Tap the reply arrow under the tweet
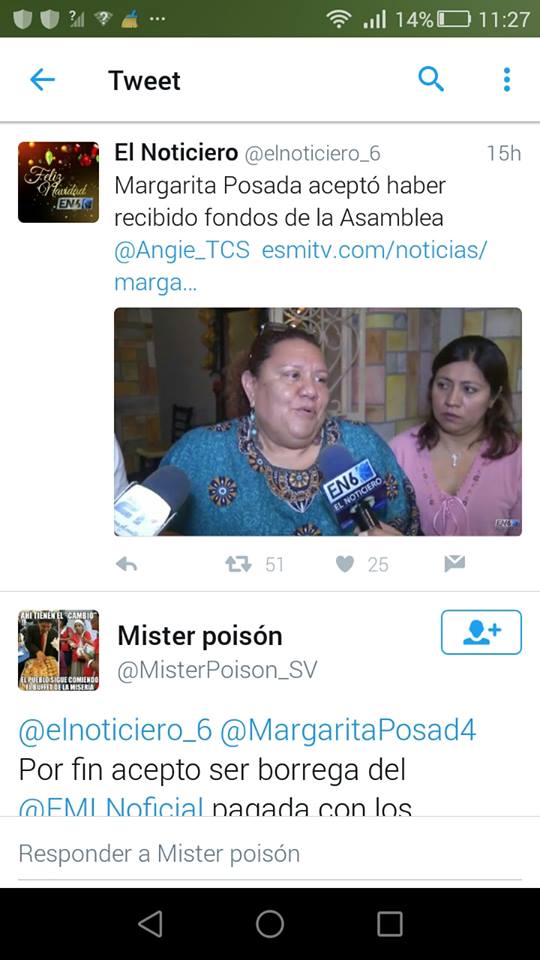 point(126,564)
